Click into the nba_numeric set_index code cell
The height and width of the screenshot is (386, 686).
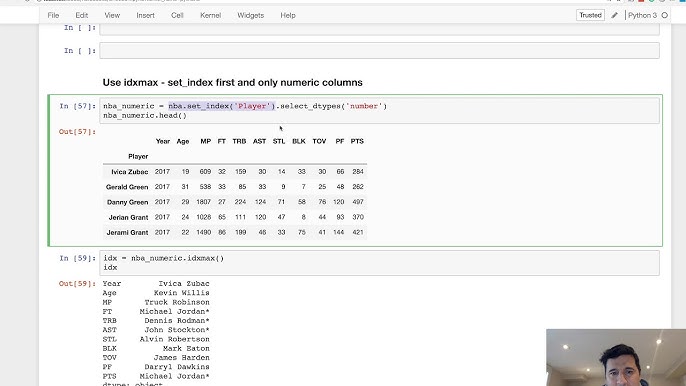tap(379, 111)
